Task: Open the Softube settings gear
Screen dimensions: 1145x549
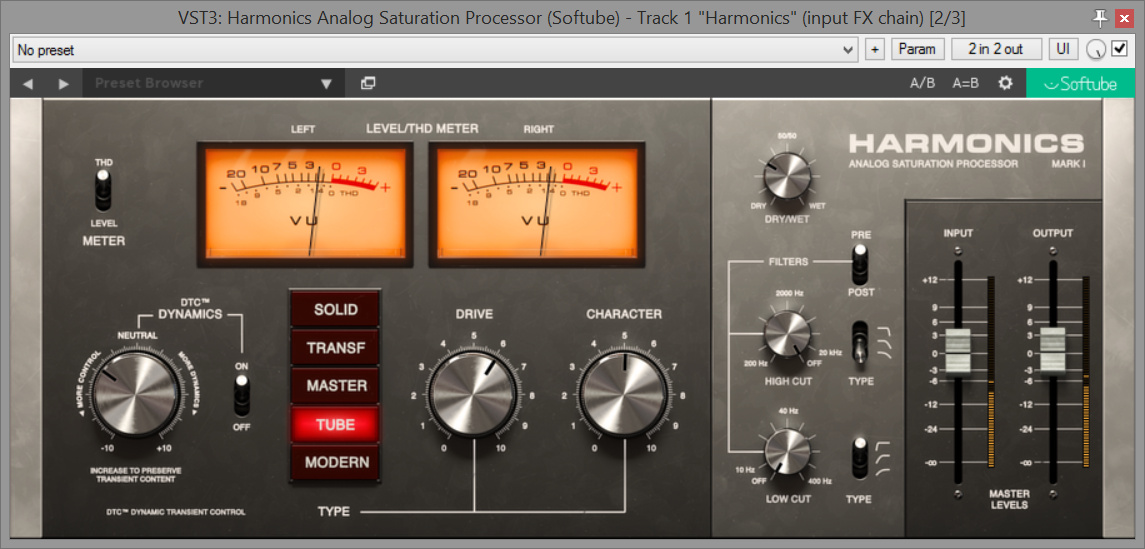Action: pos(1006,83)
